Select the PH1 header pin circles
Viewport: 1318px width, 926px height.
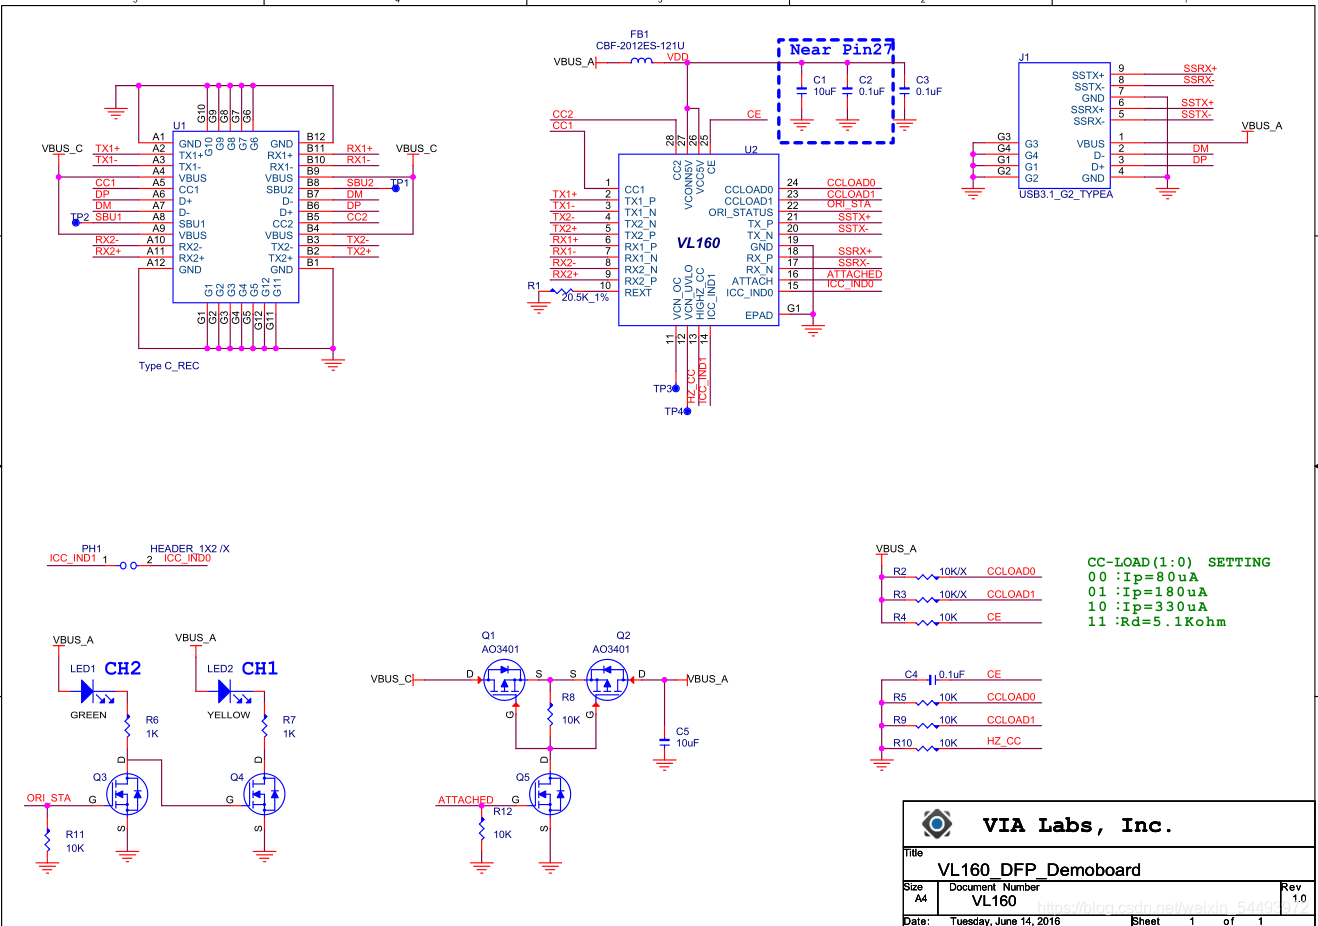(x=128, y=566)
